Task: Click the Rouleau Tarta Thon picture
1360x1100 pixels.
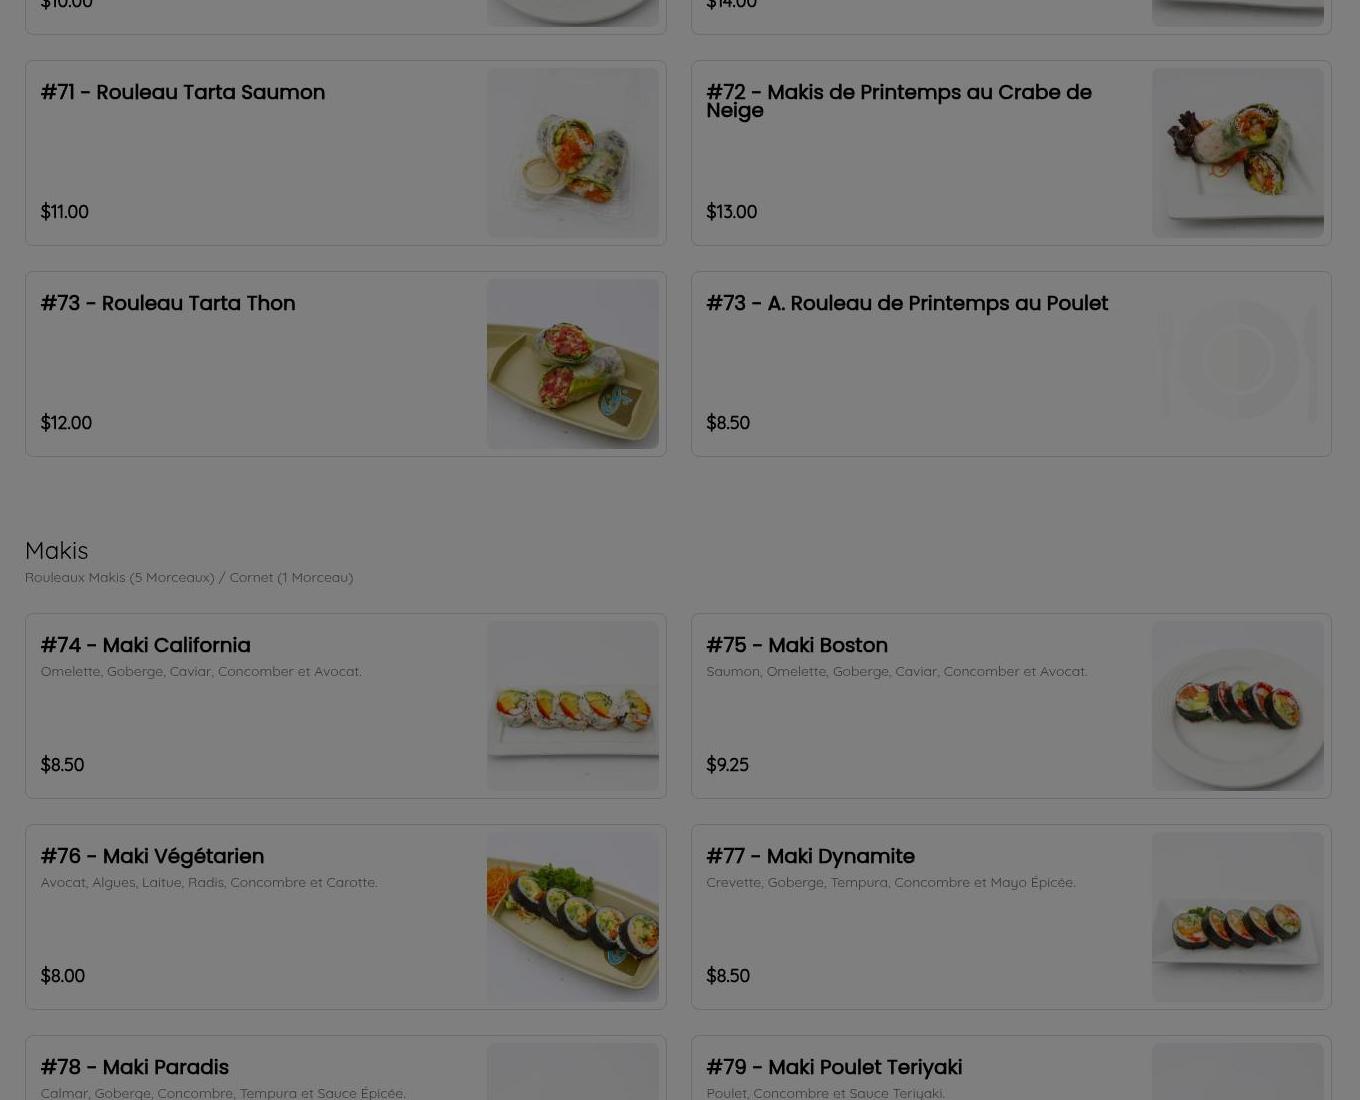Action: coord(572,364)
